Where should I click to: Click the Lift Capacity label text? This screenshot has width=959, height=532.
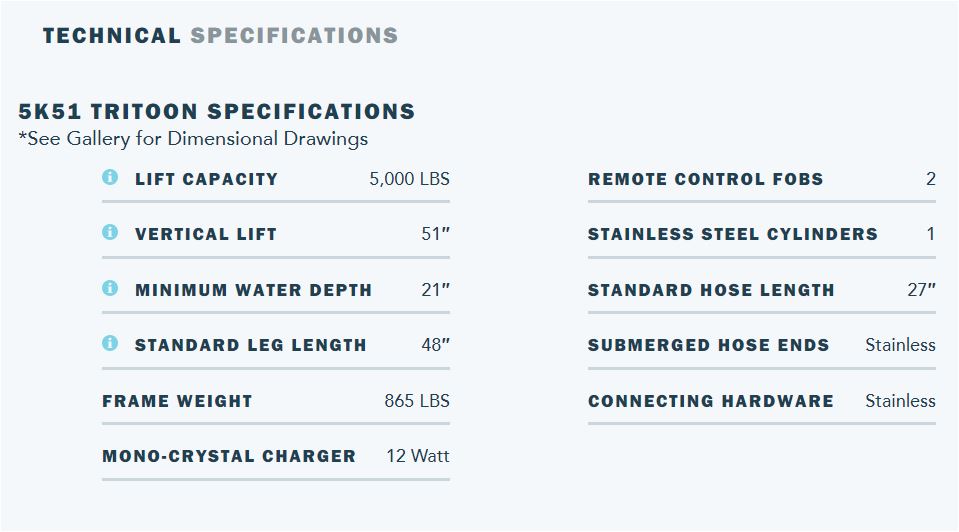[206, 180]
